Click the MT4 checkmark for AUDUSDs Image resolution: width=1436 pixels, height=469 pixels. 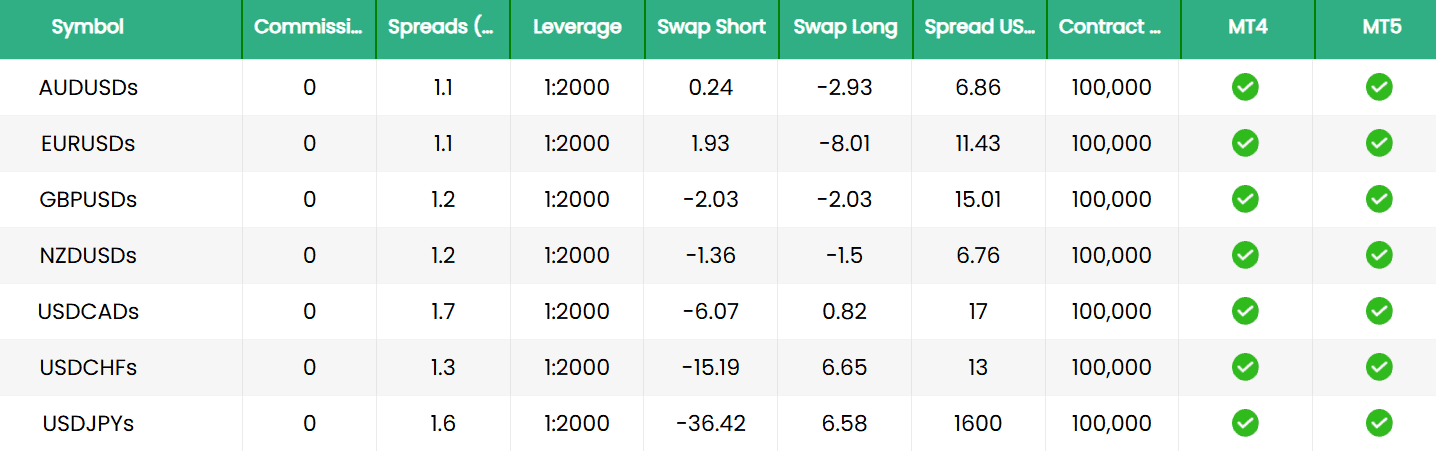click(1245, 88)
